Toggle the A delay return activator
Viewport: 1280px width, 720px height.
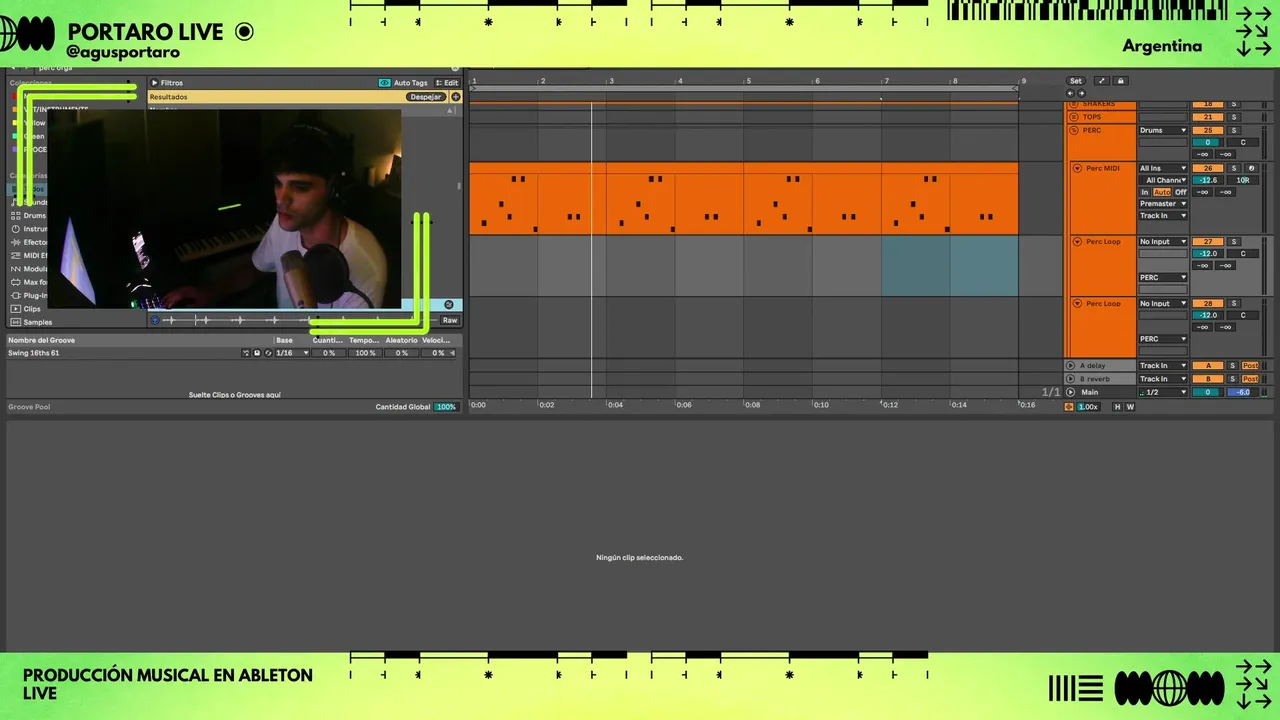(1208, 366)
